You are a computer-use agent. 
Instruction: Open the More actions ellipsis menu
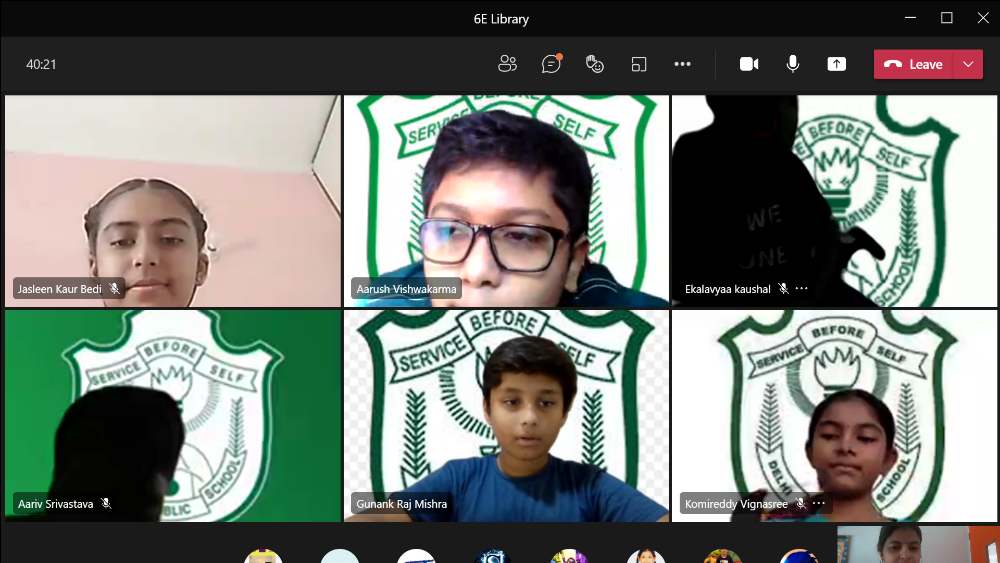682,64
